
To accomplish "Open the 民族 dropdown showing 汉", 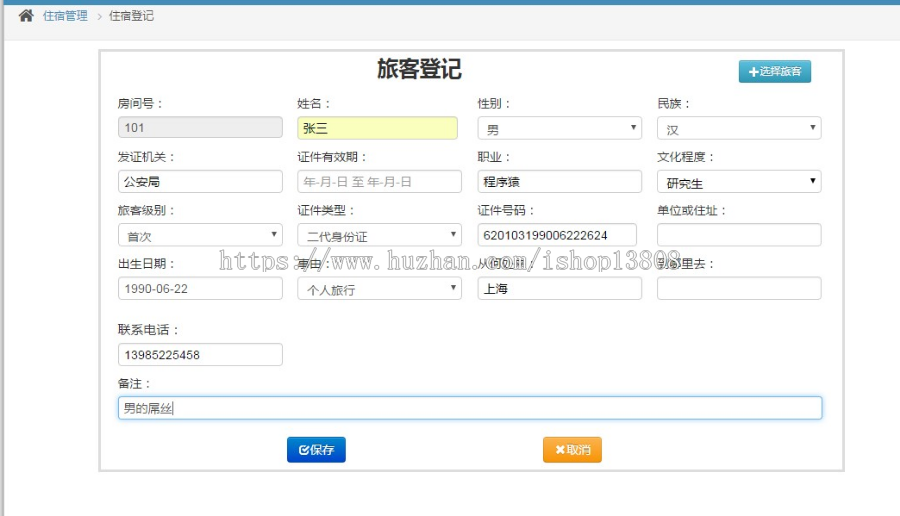I will click(739, 129).
